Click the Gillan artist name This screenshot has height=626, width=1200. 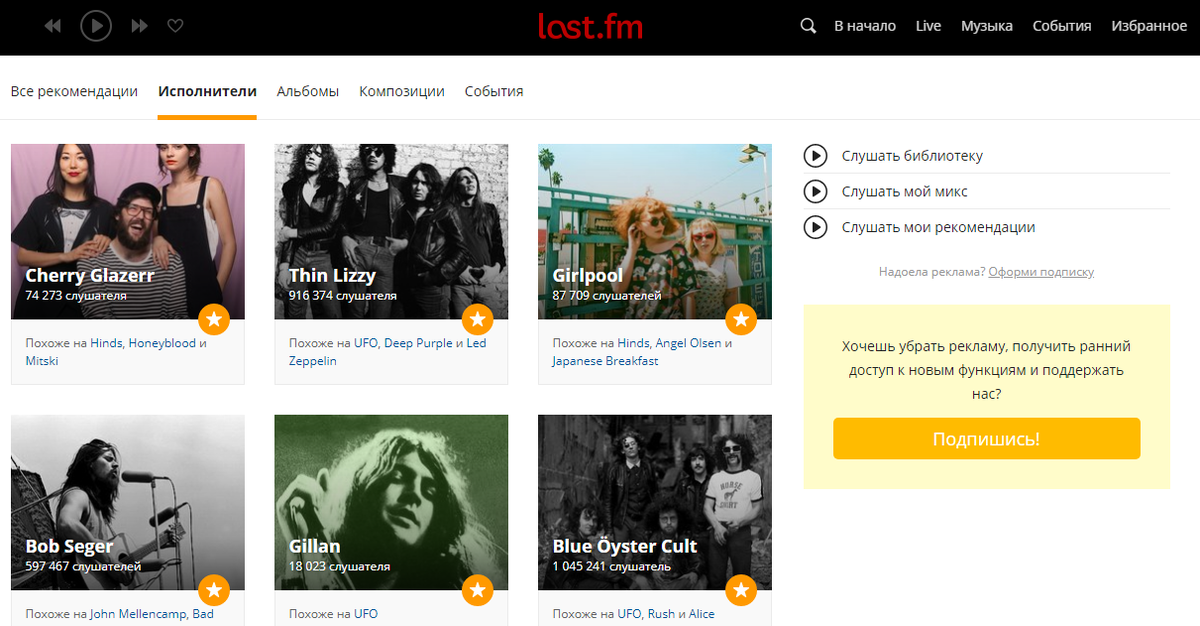pyautogui.click(x=314, y=546)
